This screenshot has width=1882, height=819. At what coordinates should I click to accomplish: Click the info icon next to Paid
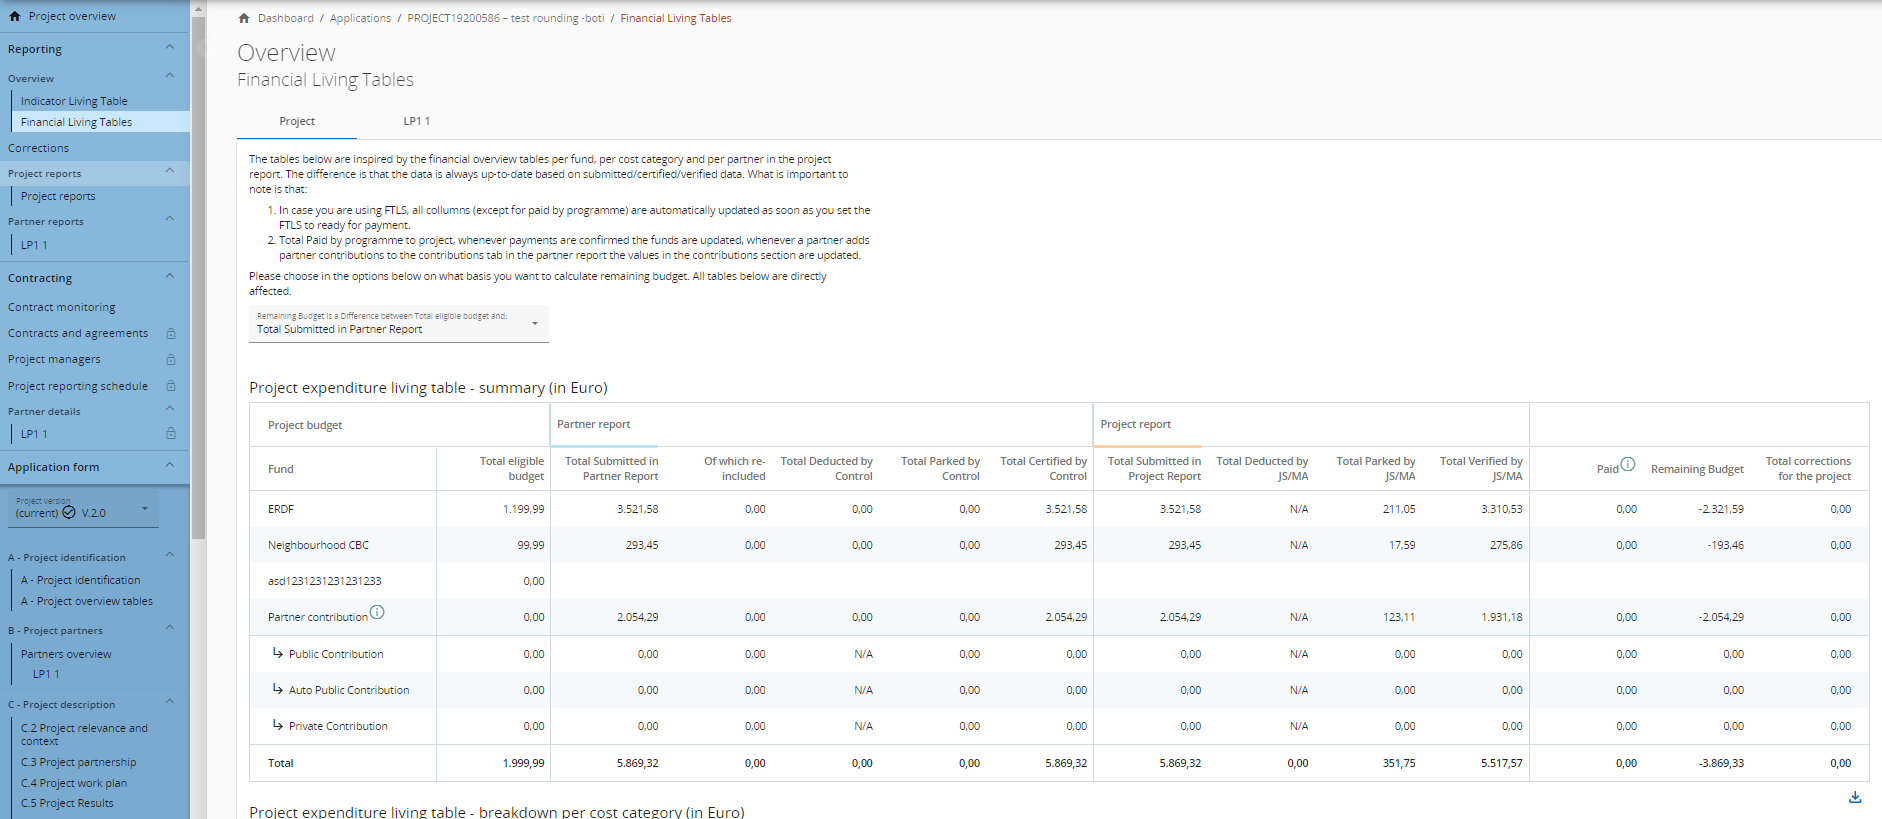(1628, 464)
